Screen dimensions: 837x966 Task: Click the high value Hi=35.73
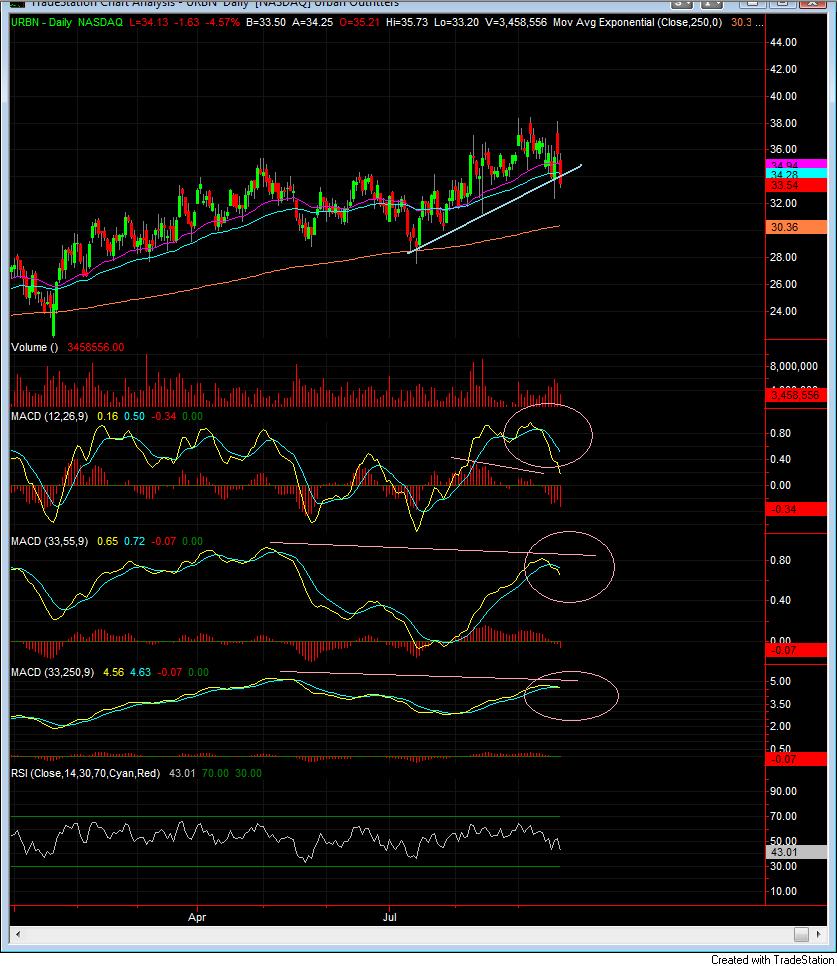click(x=406, y=22)
